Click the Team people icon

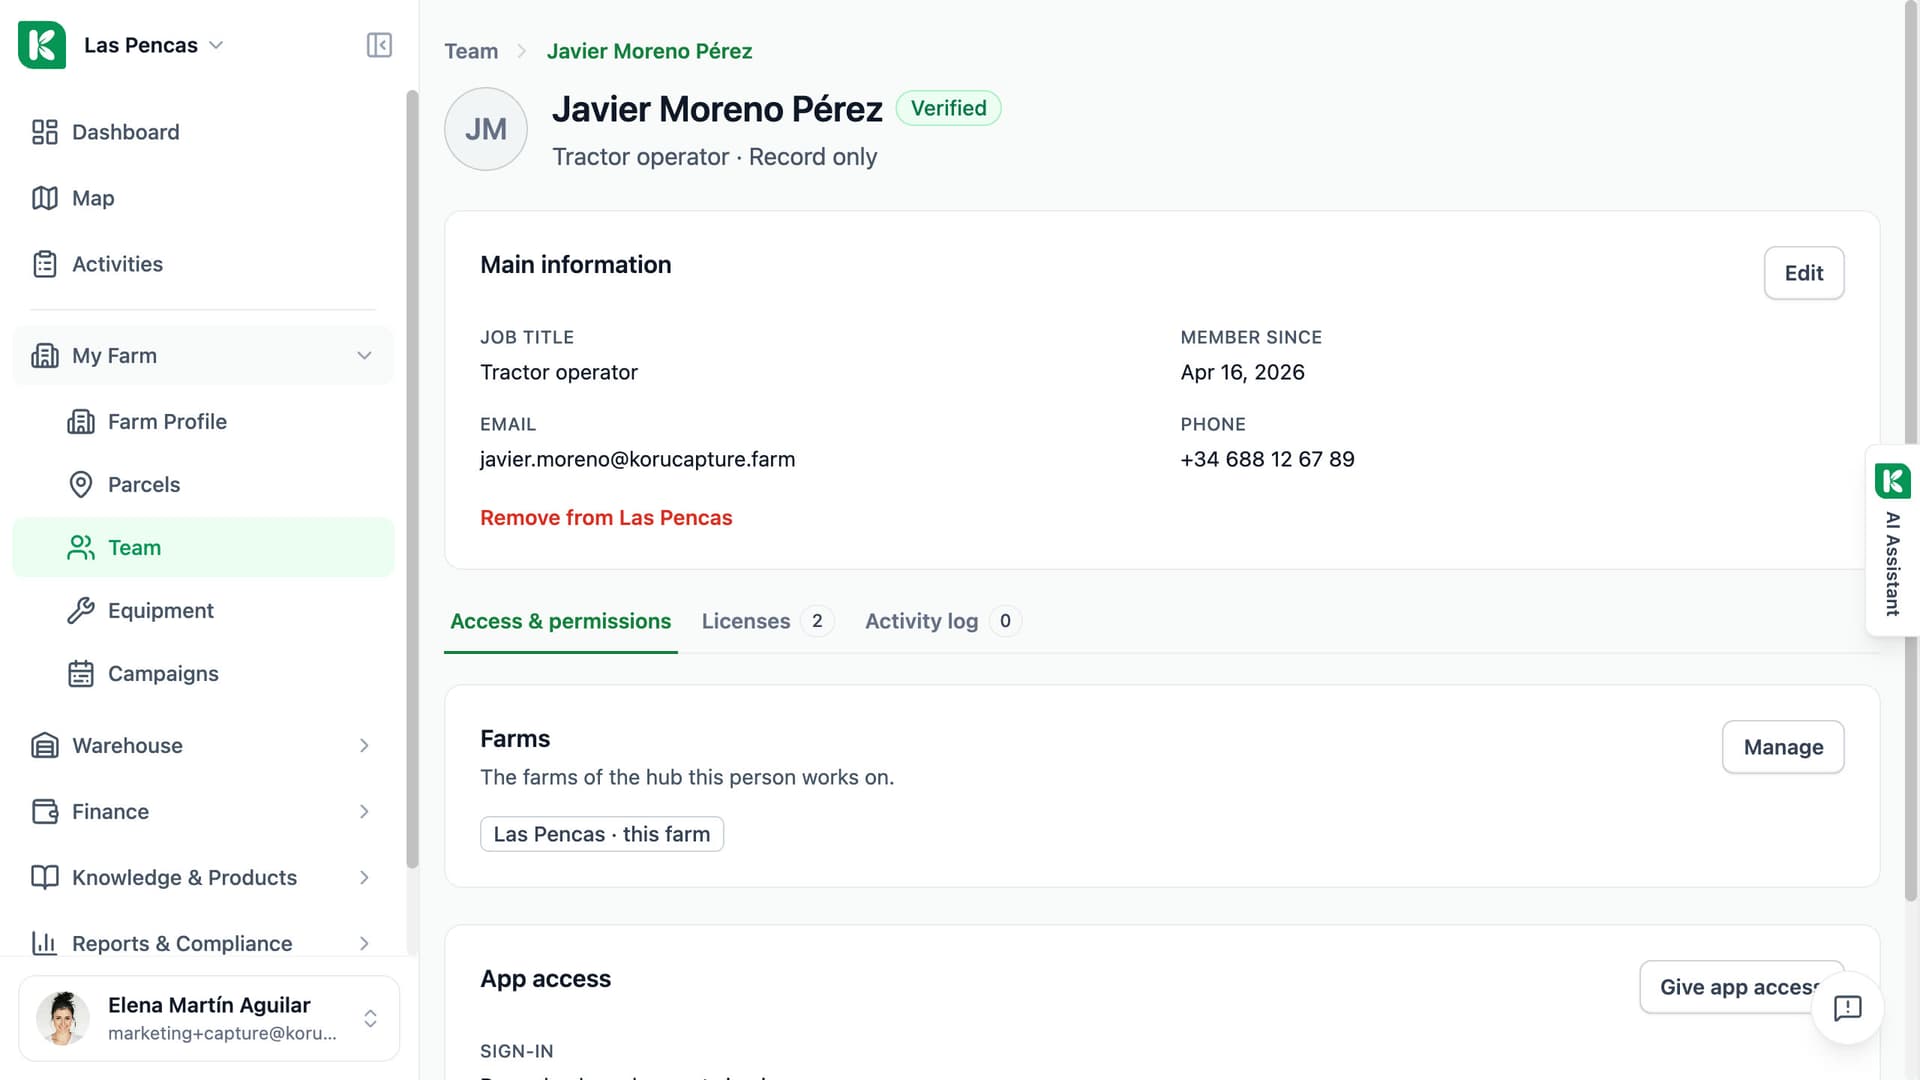point(81,548)
